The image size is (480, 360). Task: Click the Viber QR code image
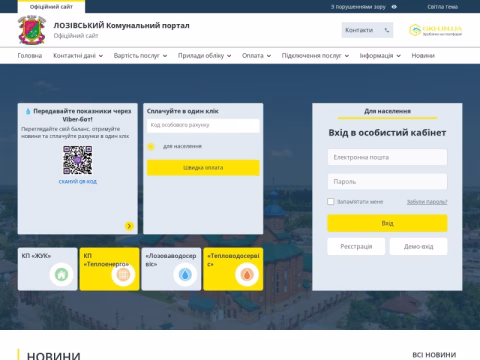click(78, 160)
